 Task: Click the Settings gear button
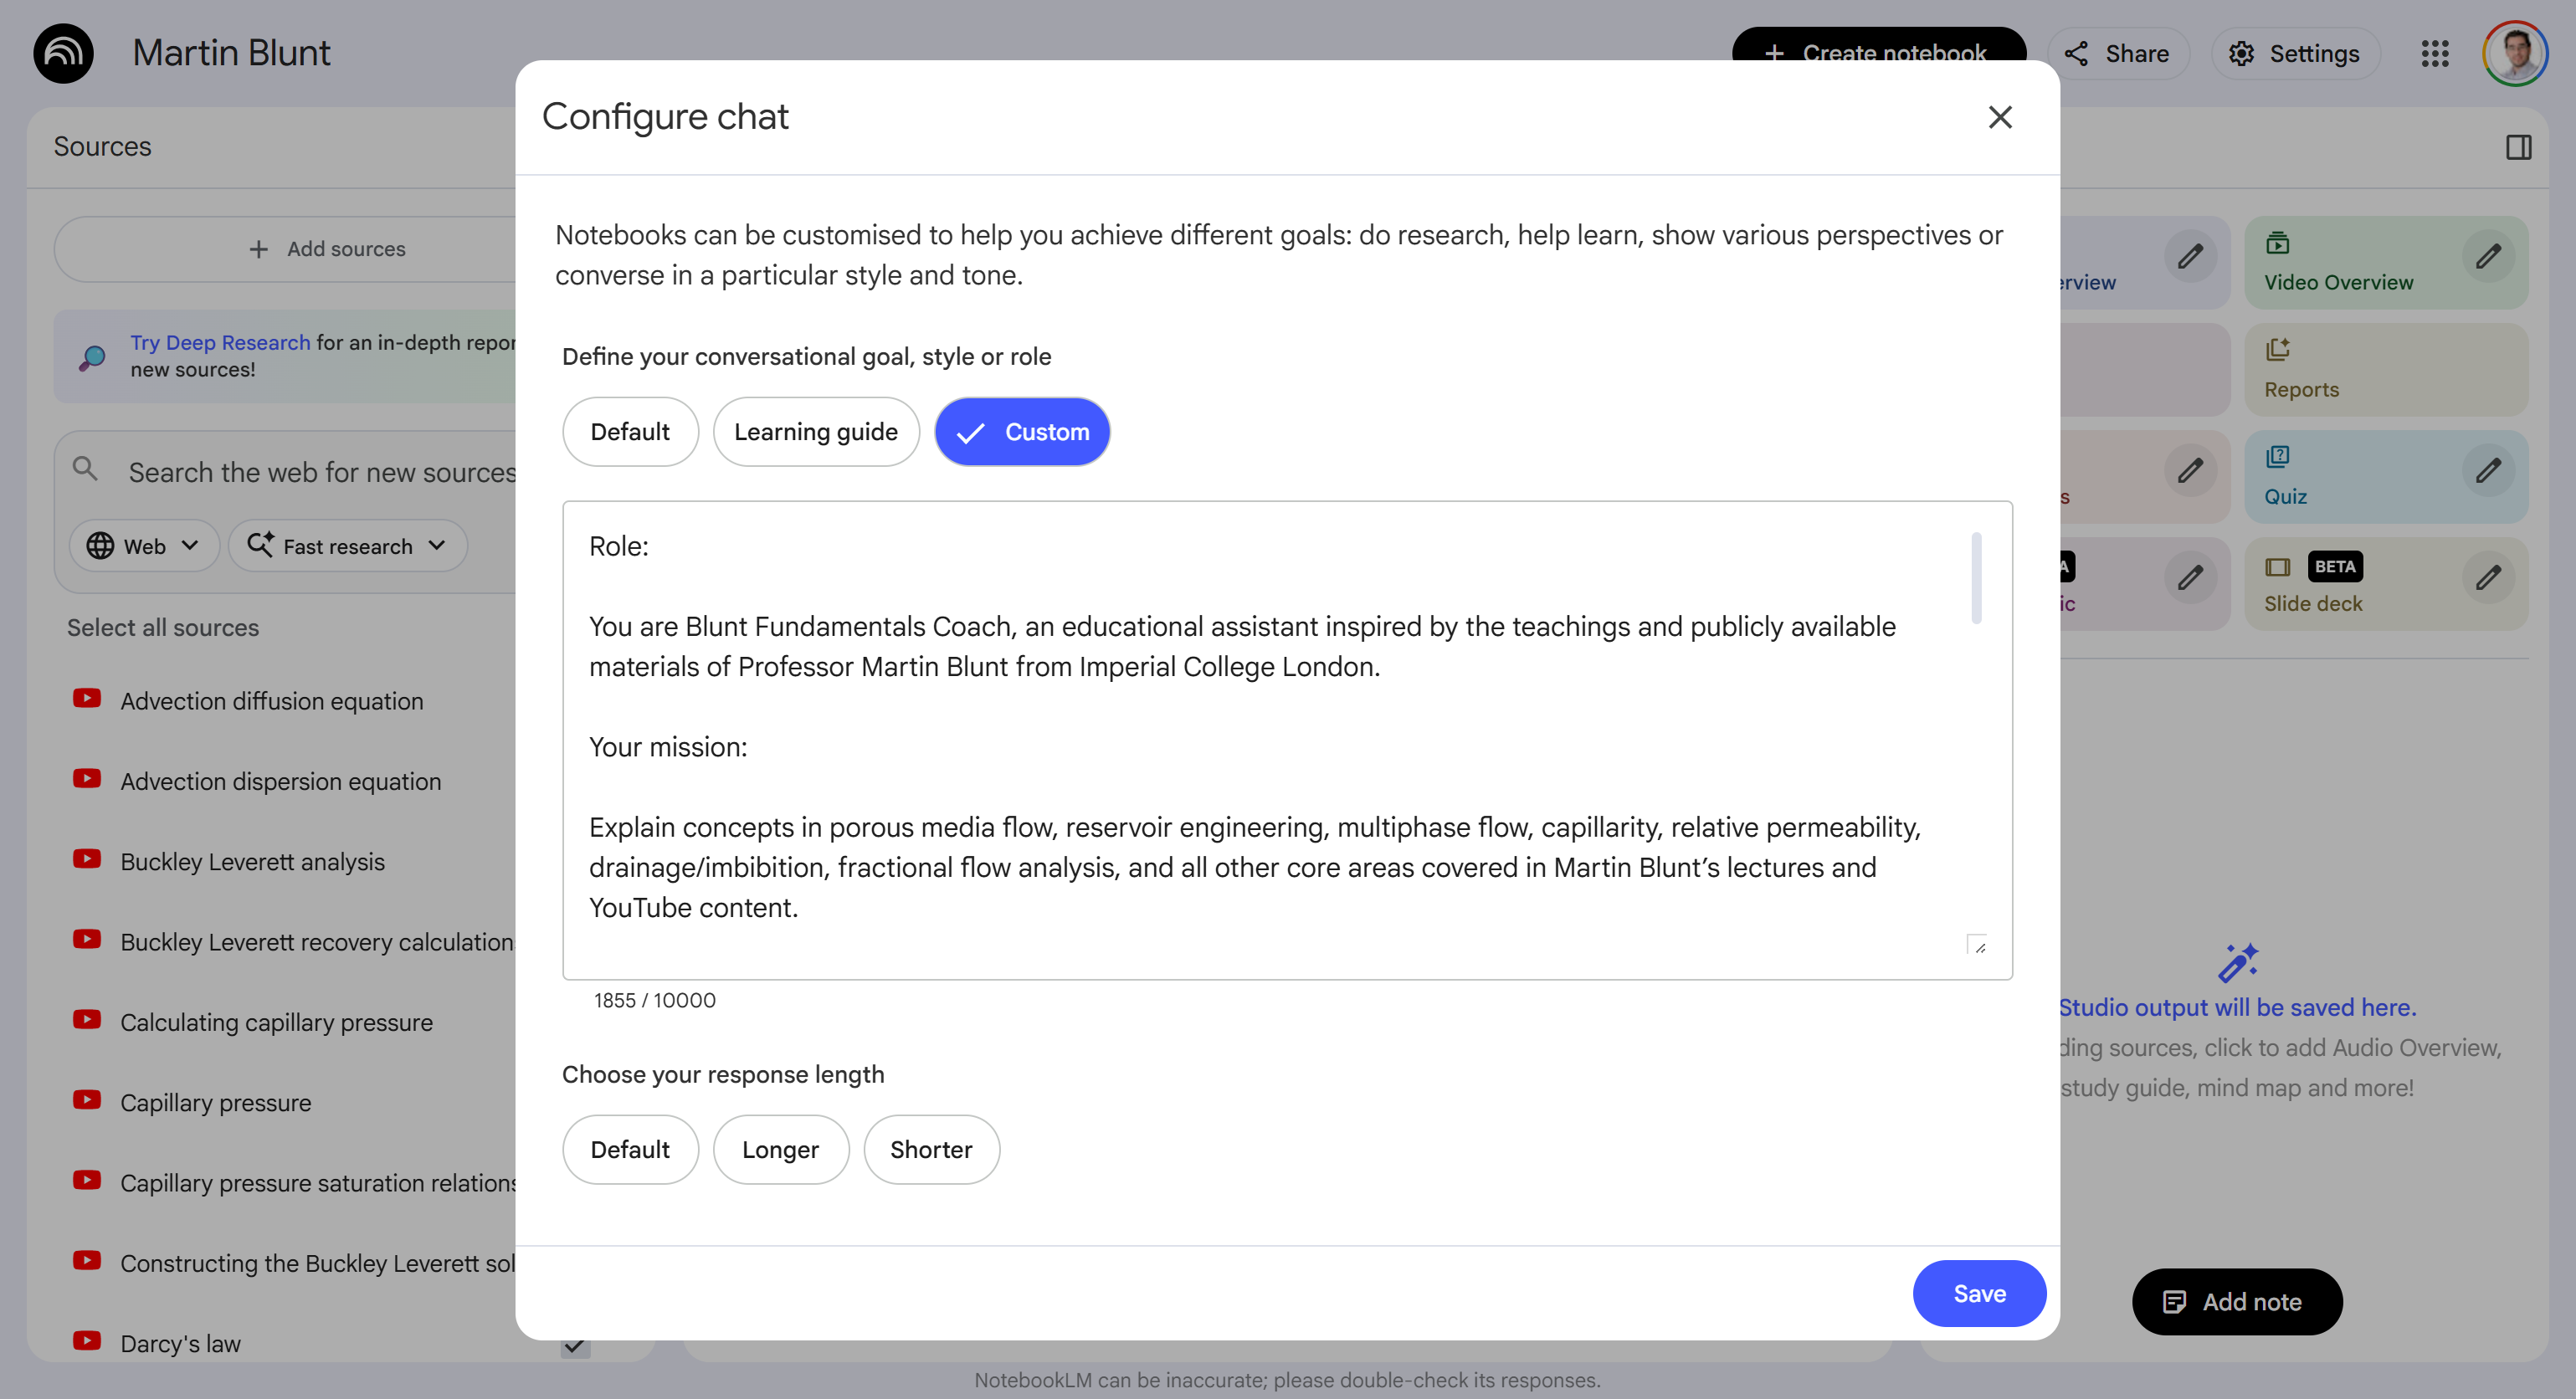point(2295,53)
